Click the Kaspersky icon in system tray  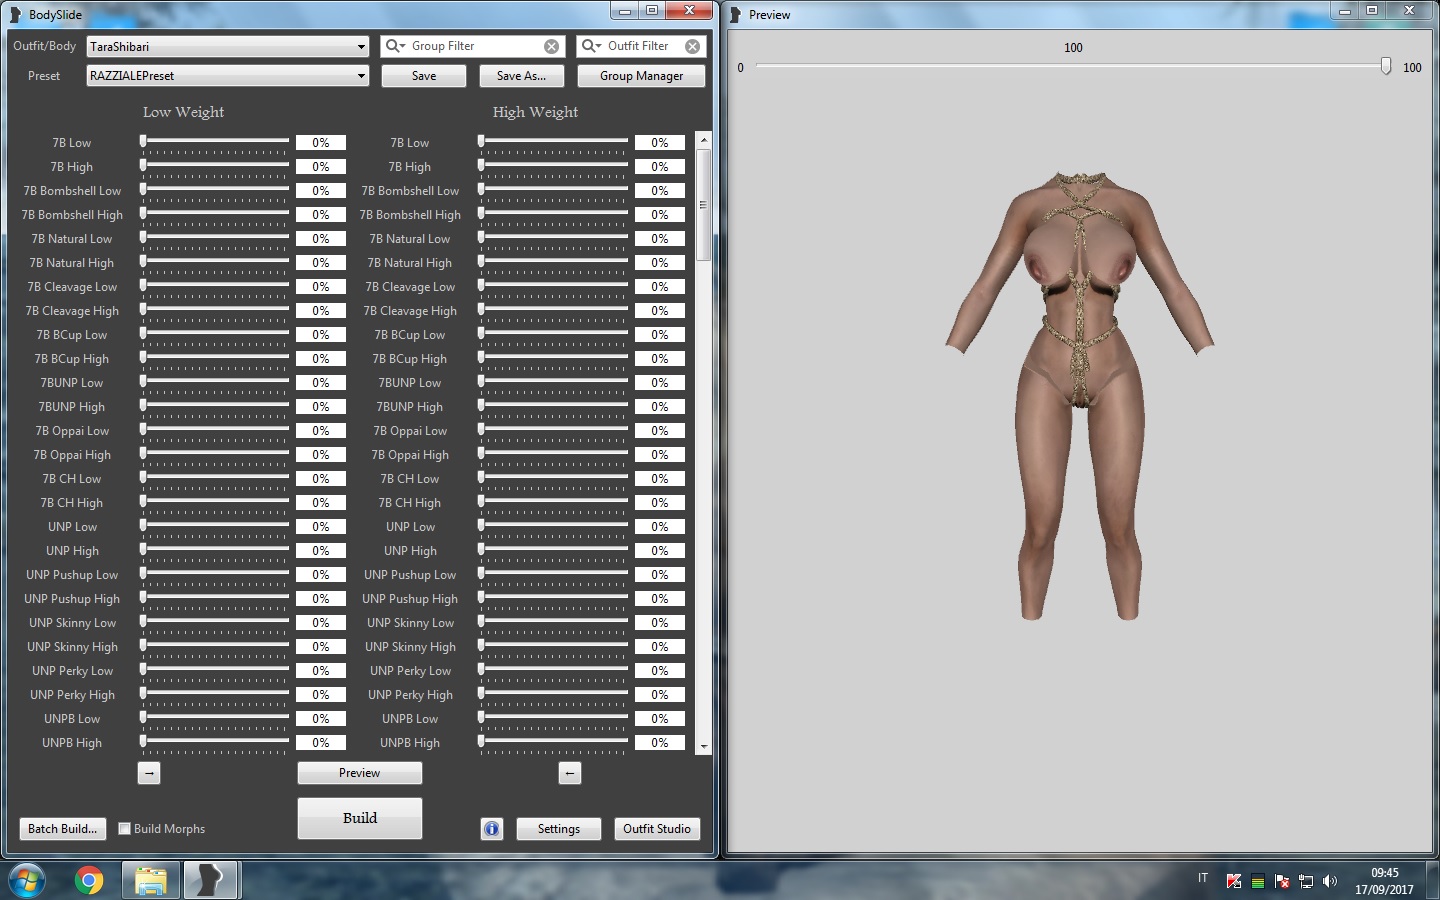(x=1234, y=881)
